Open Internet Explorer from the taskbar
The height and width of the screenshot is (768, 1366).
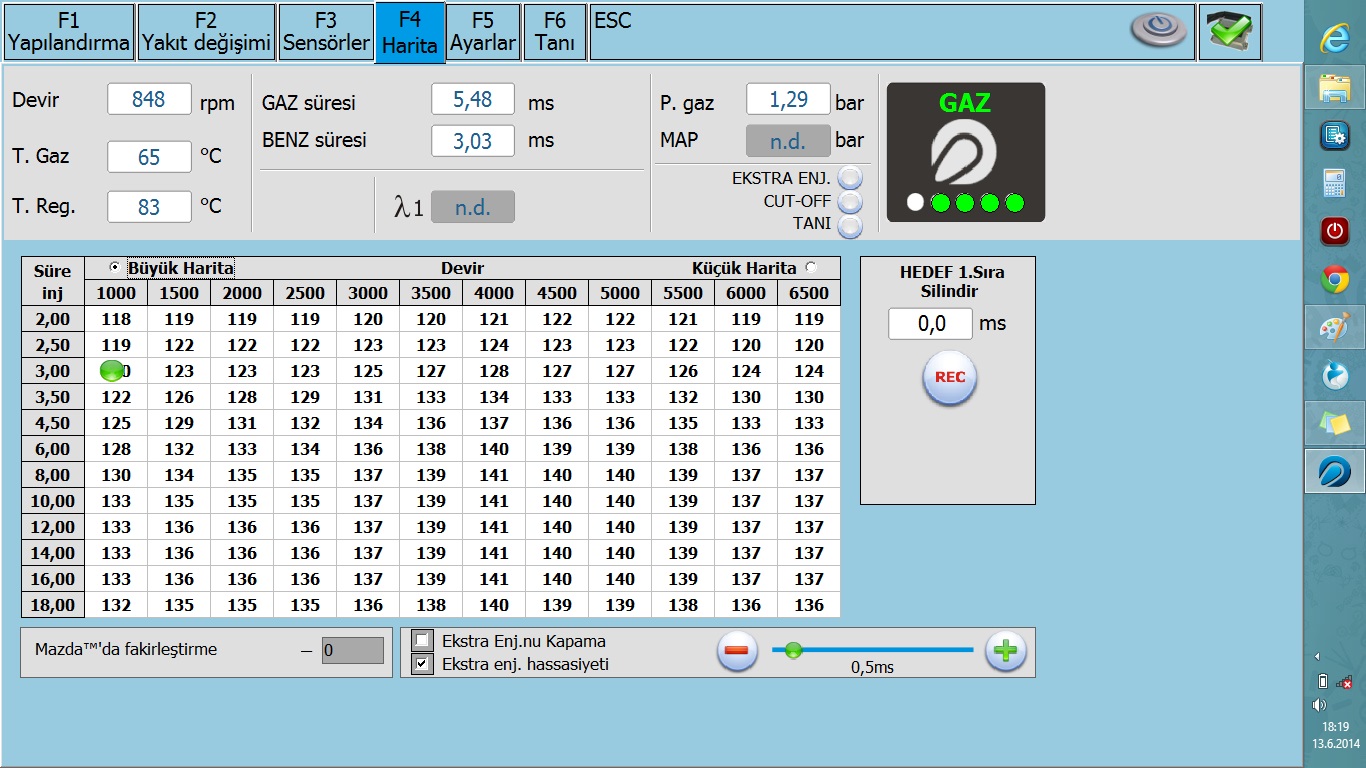(1335, 38)
